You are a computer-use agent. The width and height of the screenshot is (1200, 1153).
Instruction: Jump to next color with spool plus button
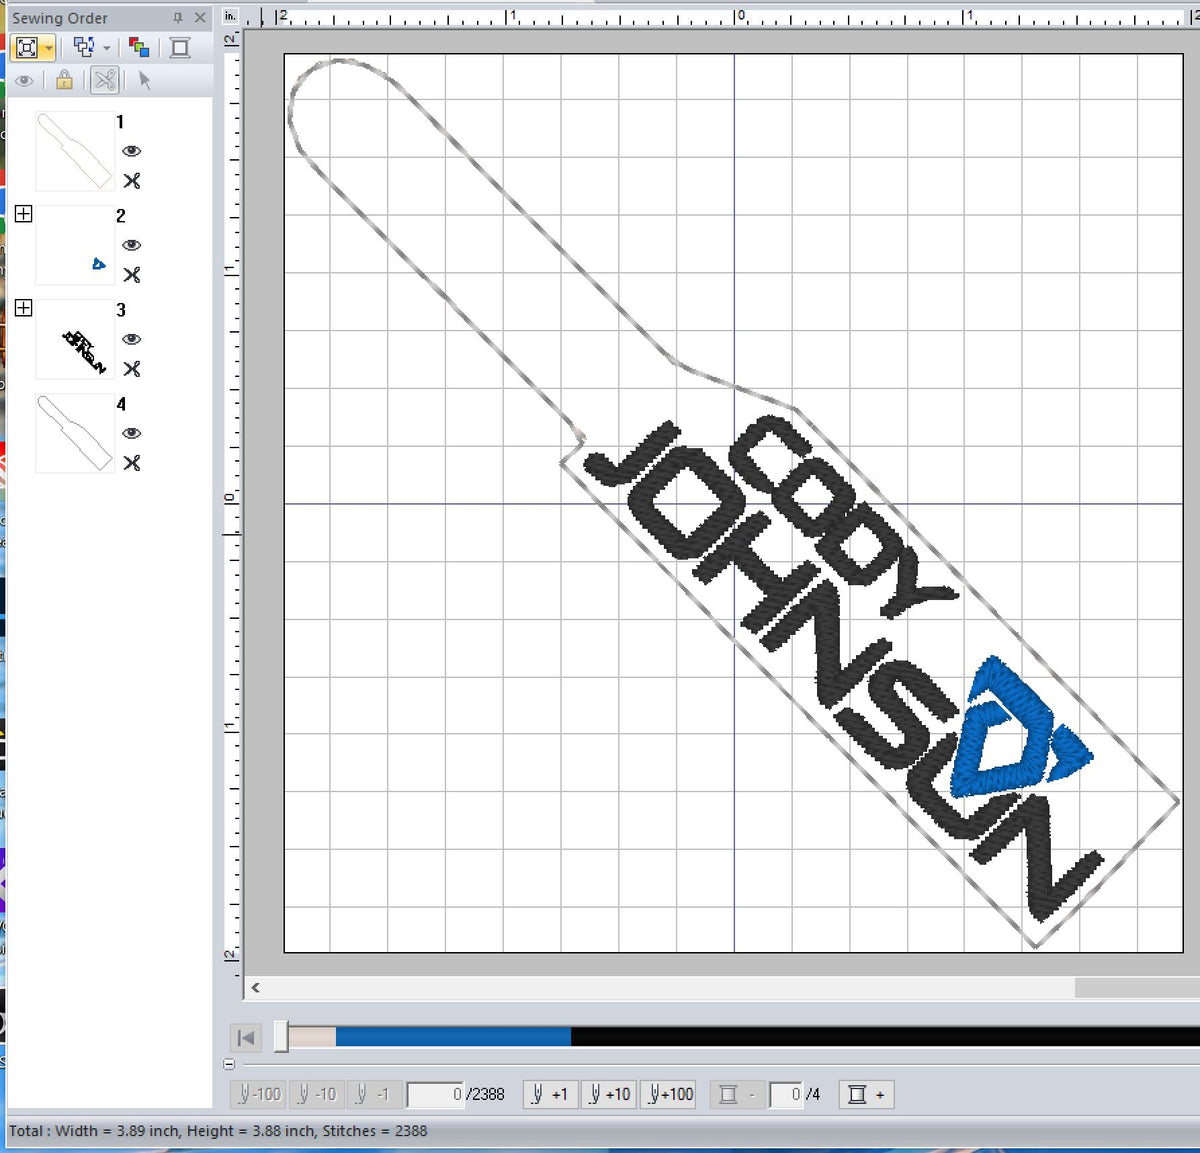866,1094
